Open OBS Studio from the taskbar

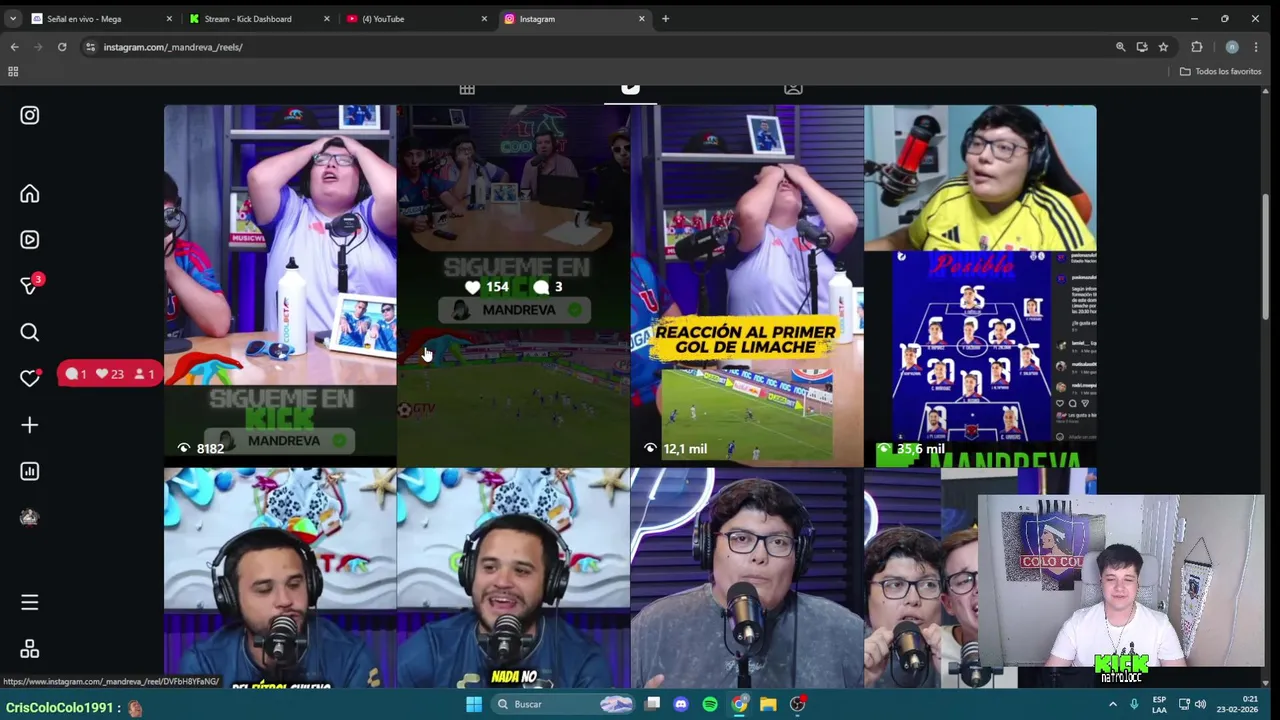point(797,704)
